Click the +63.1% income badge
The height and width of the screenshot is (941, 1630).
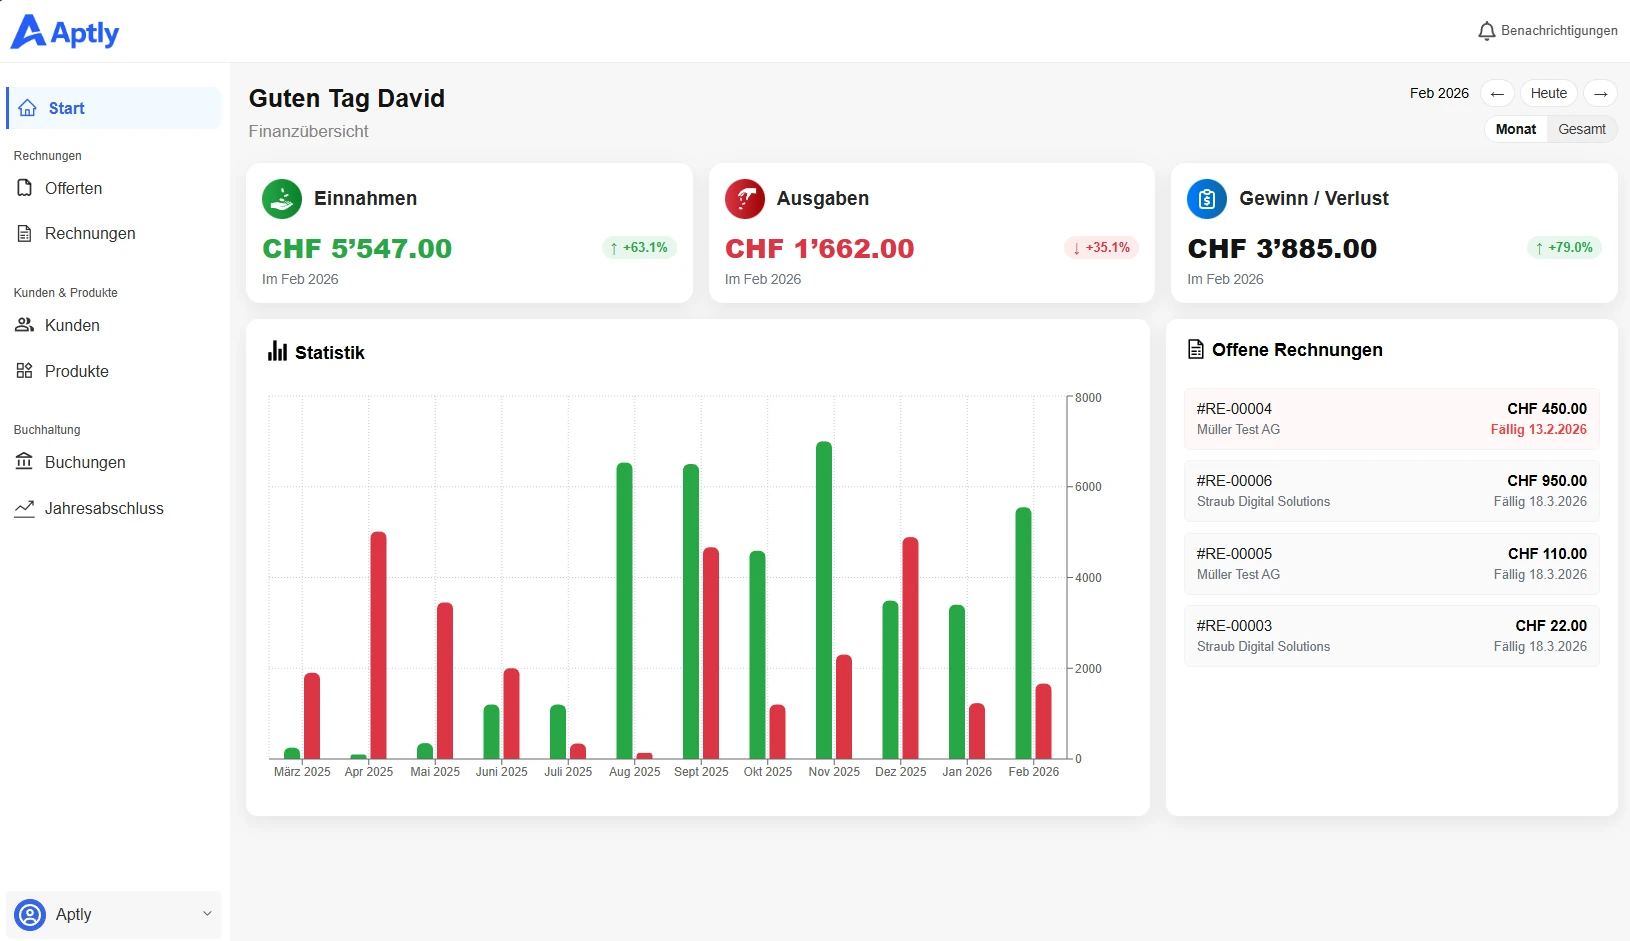[x=640, y=248]
